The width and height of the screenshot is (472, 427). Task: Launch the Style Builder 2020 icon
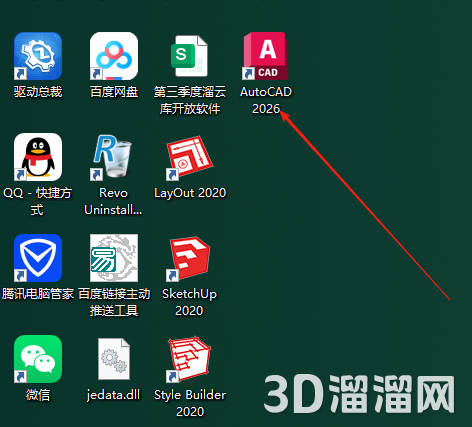[190, 359]
